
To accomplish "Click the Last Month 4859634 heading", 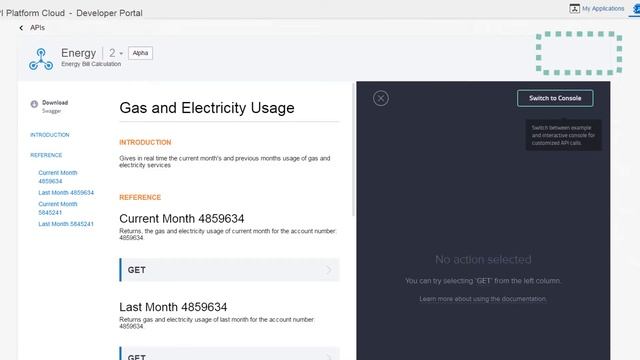I will pos(173,307).
